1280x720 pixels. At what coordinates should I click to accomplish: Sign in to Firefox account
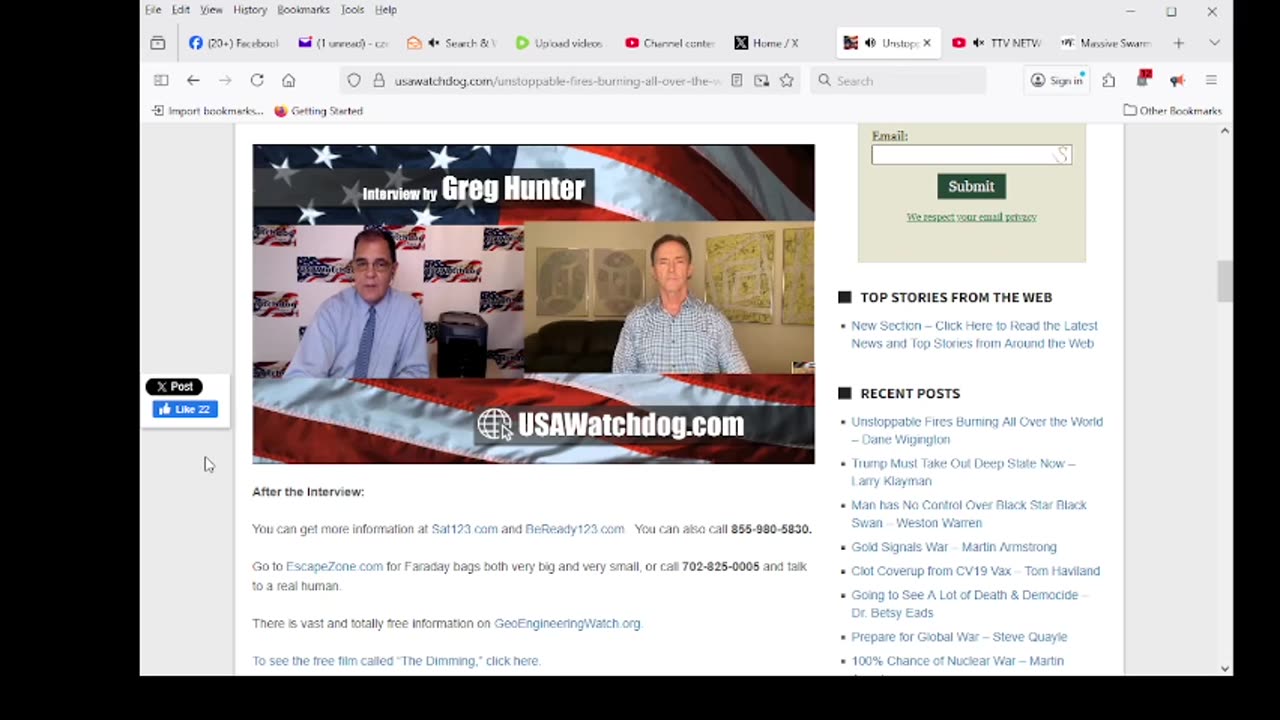click(x=1057, y=80)
